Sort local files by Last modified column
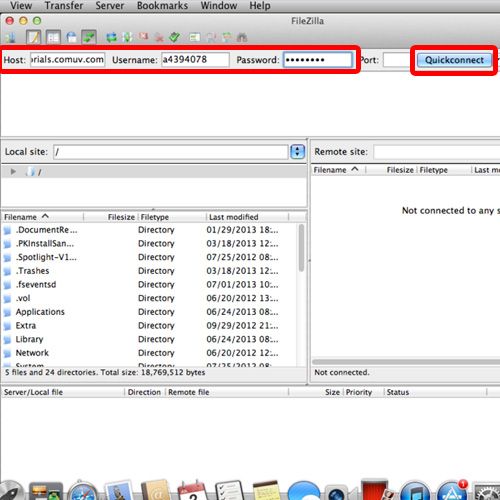Screen dimensions: 500x500 [x=248, y=217]
